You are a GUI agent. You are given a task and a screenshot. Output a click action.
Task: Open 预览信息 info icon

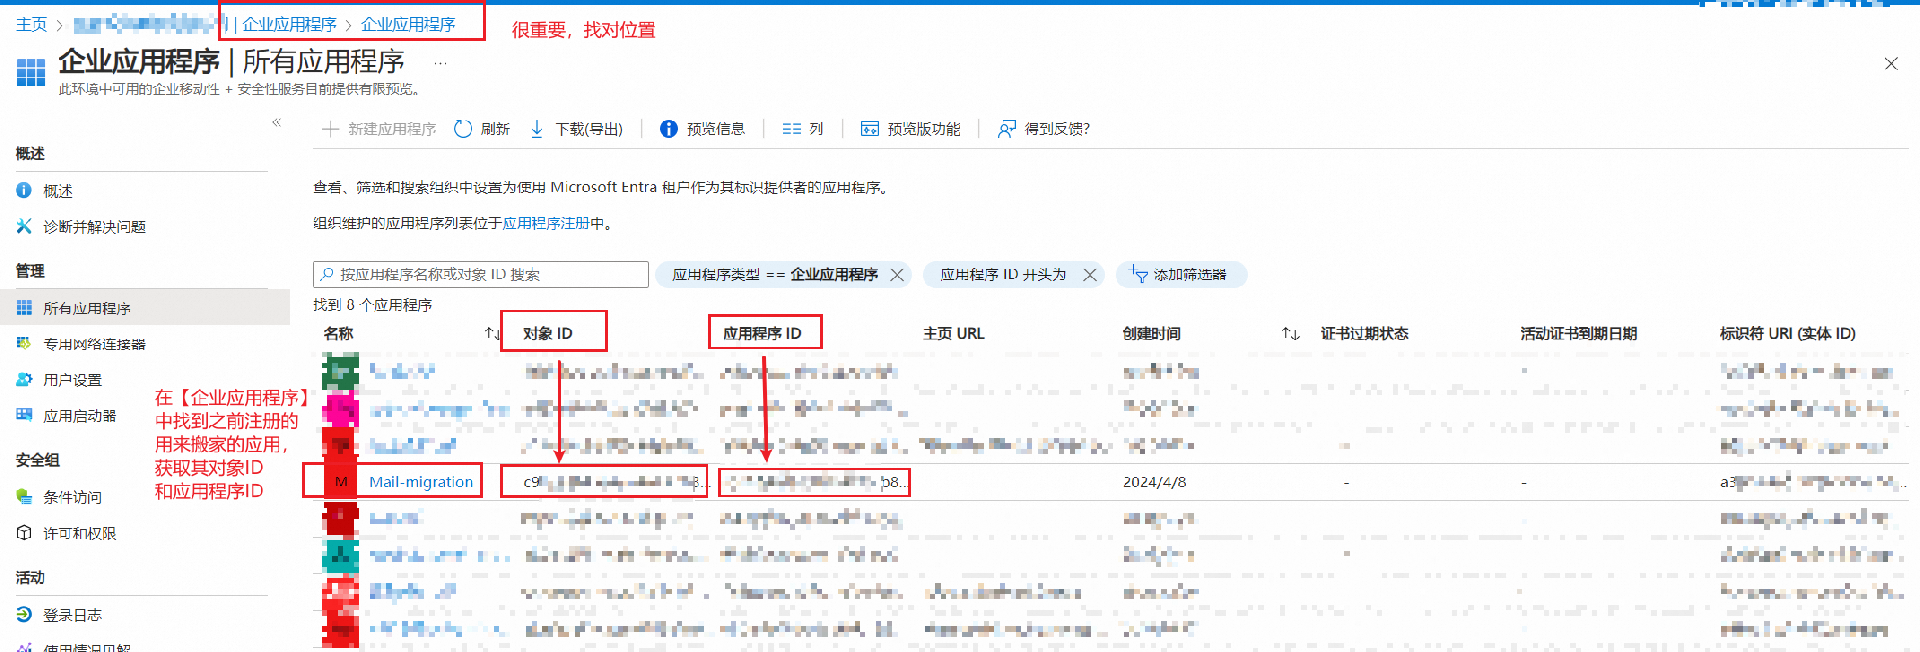point(669,129)
